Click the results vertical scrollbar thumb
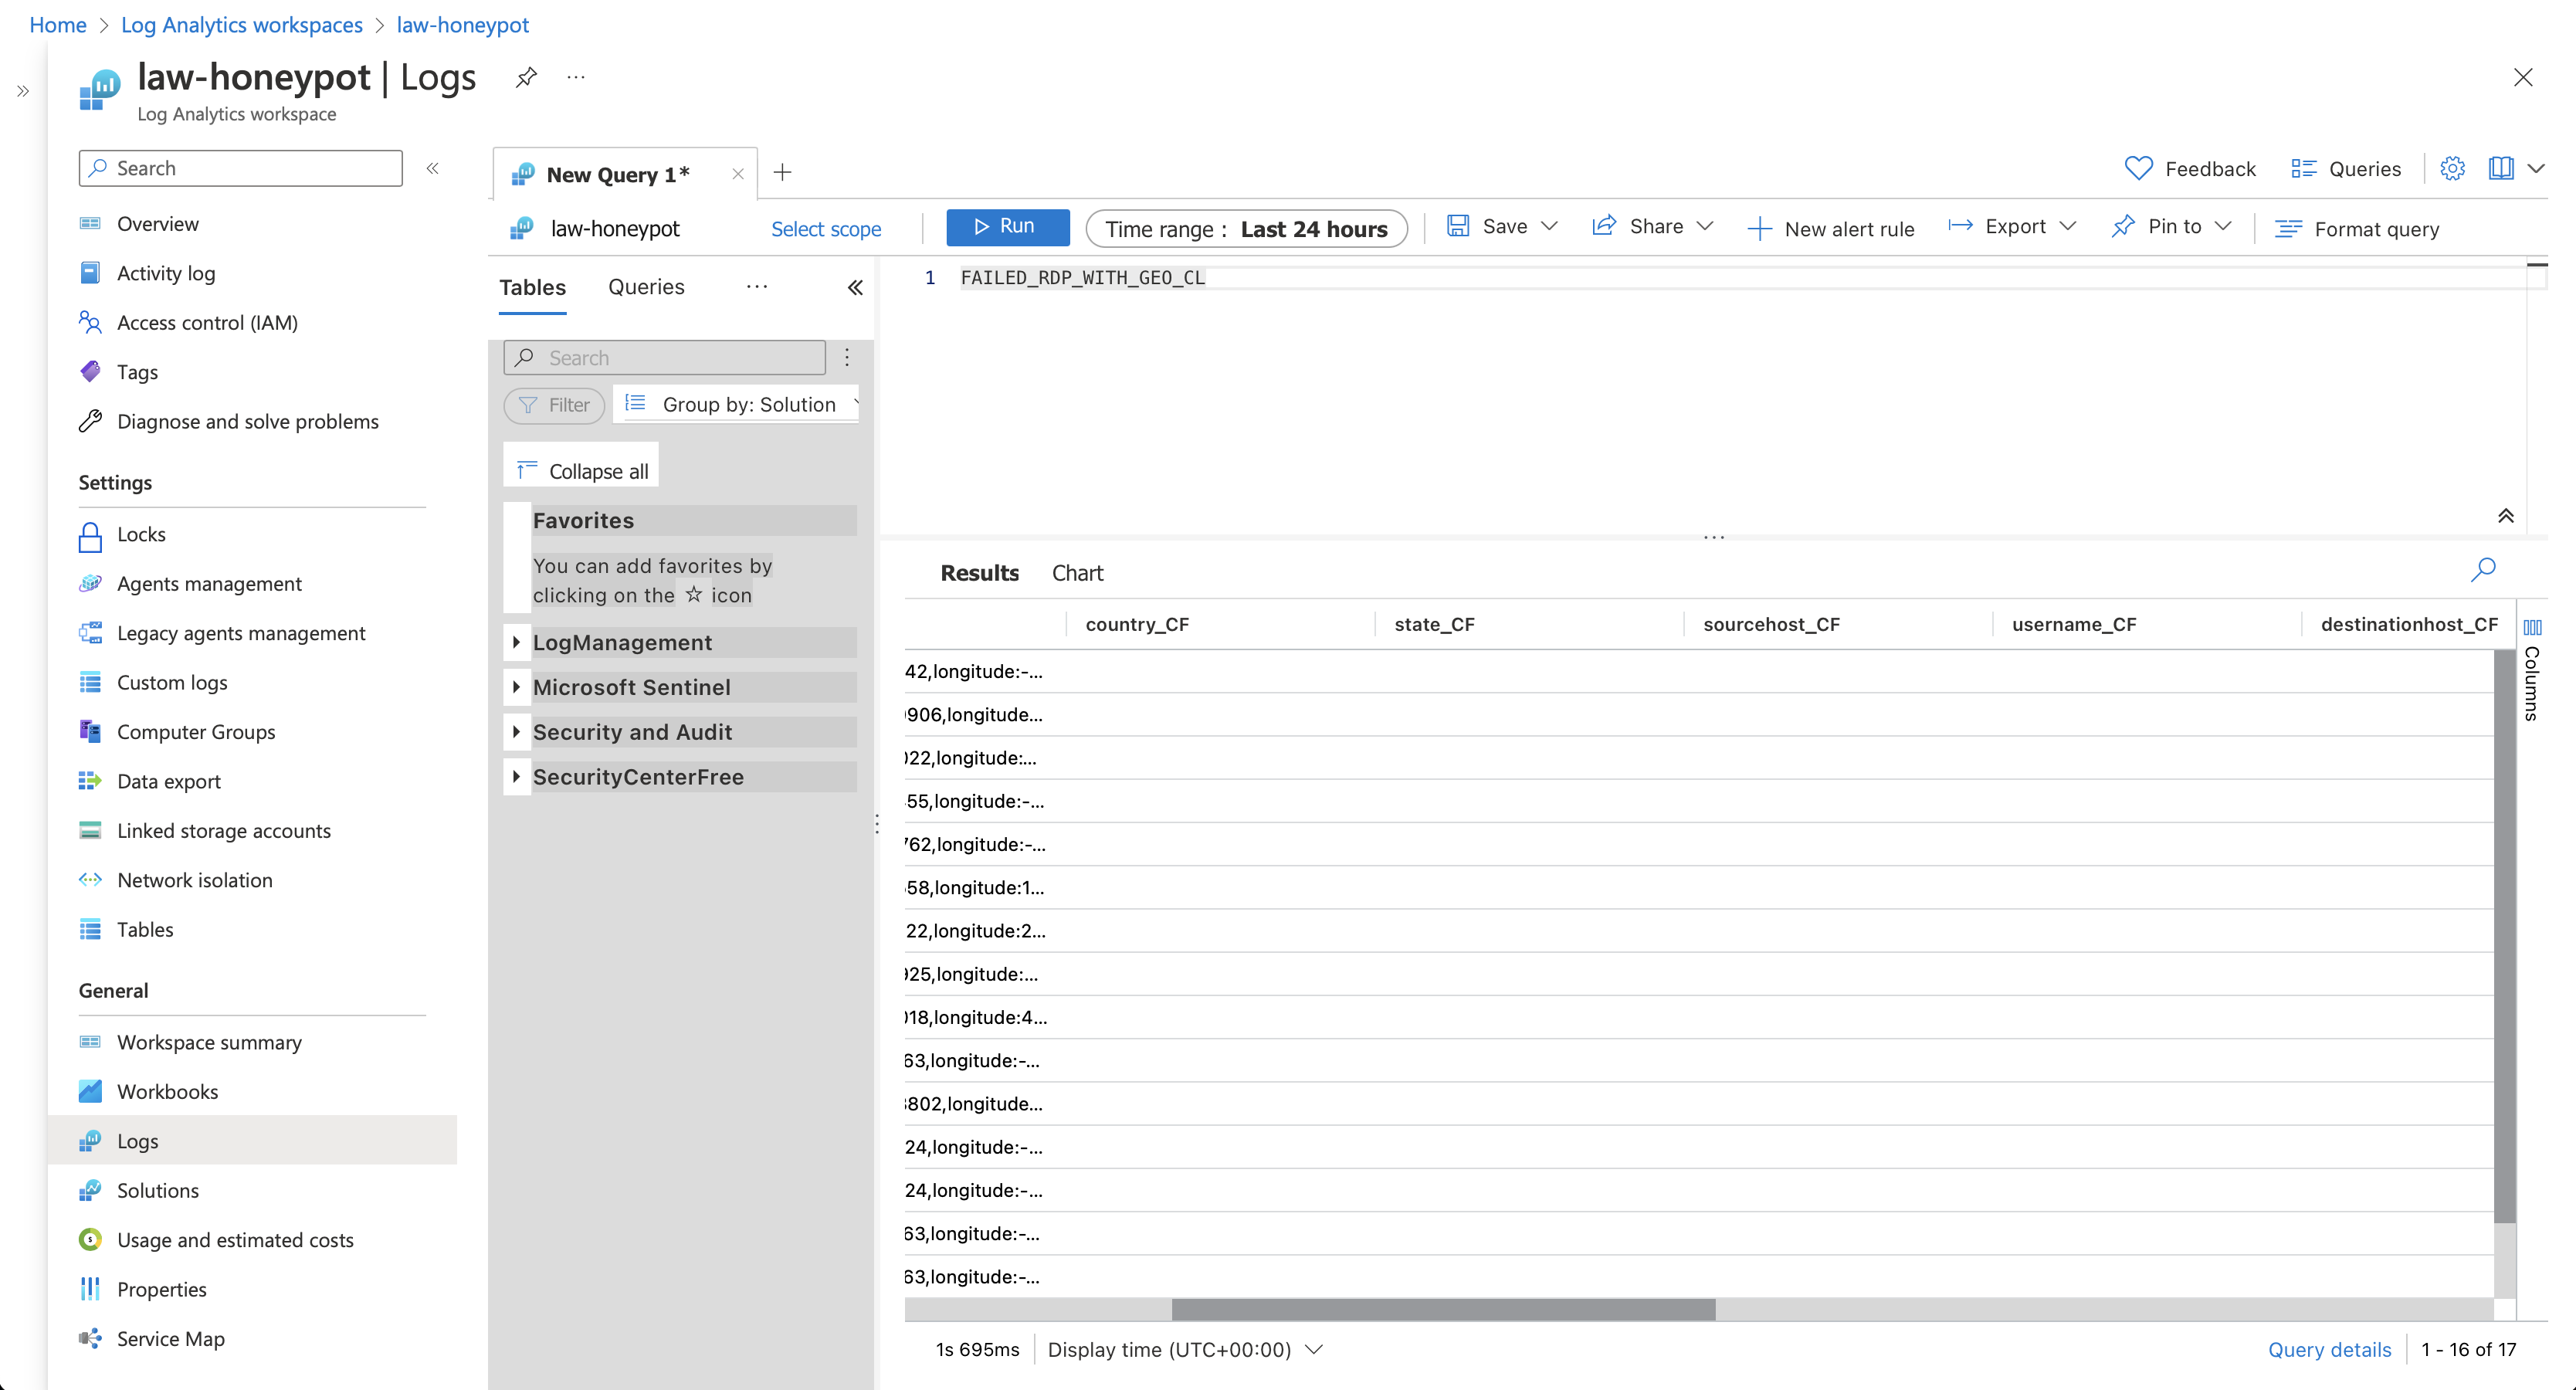The image size is (2576, 1390). click(x=2505, y=935)
